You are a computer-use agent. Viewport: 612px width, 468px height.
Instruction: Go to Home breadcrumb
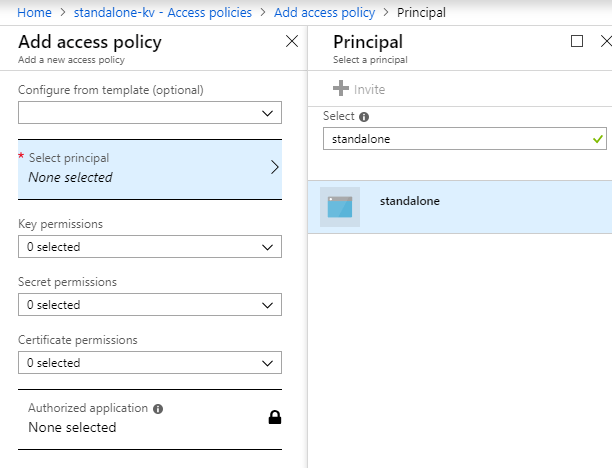pyautogui.click(x=35, y=13)
